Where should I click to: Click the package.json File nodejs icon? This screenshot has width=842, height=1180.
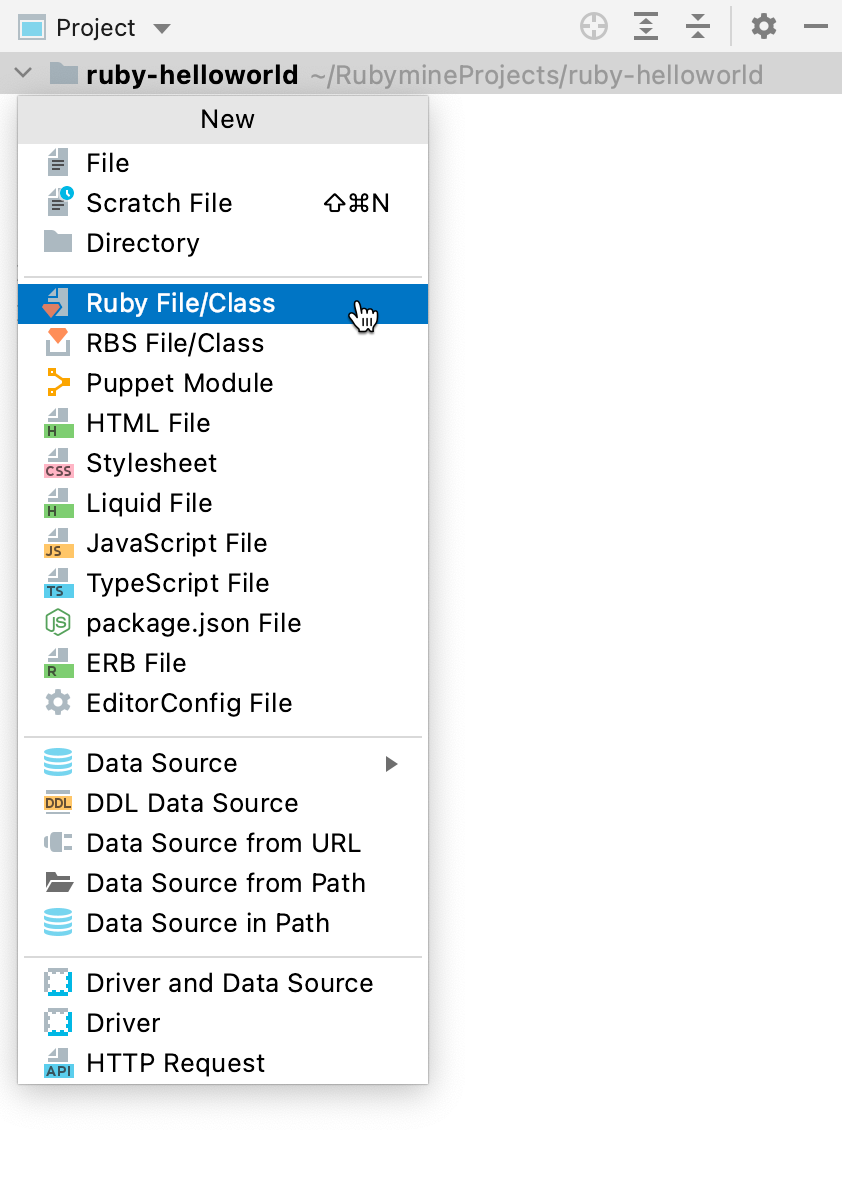click(x=58, y=623)
